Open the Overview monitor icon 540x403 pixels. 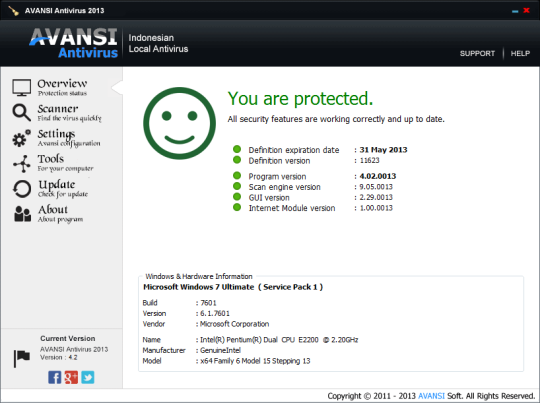pyautogui.click(x=21, y=87)
